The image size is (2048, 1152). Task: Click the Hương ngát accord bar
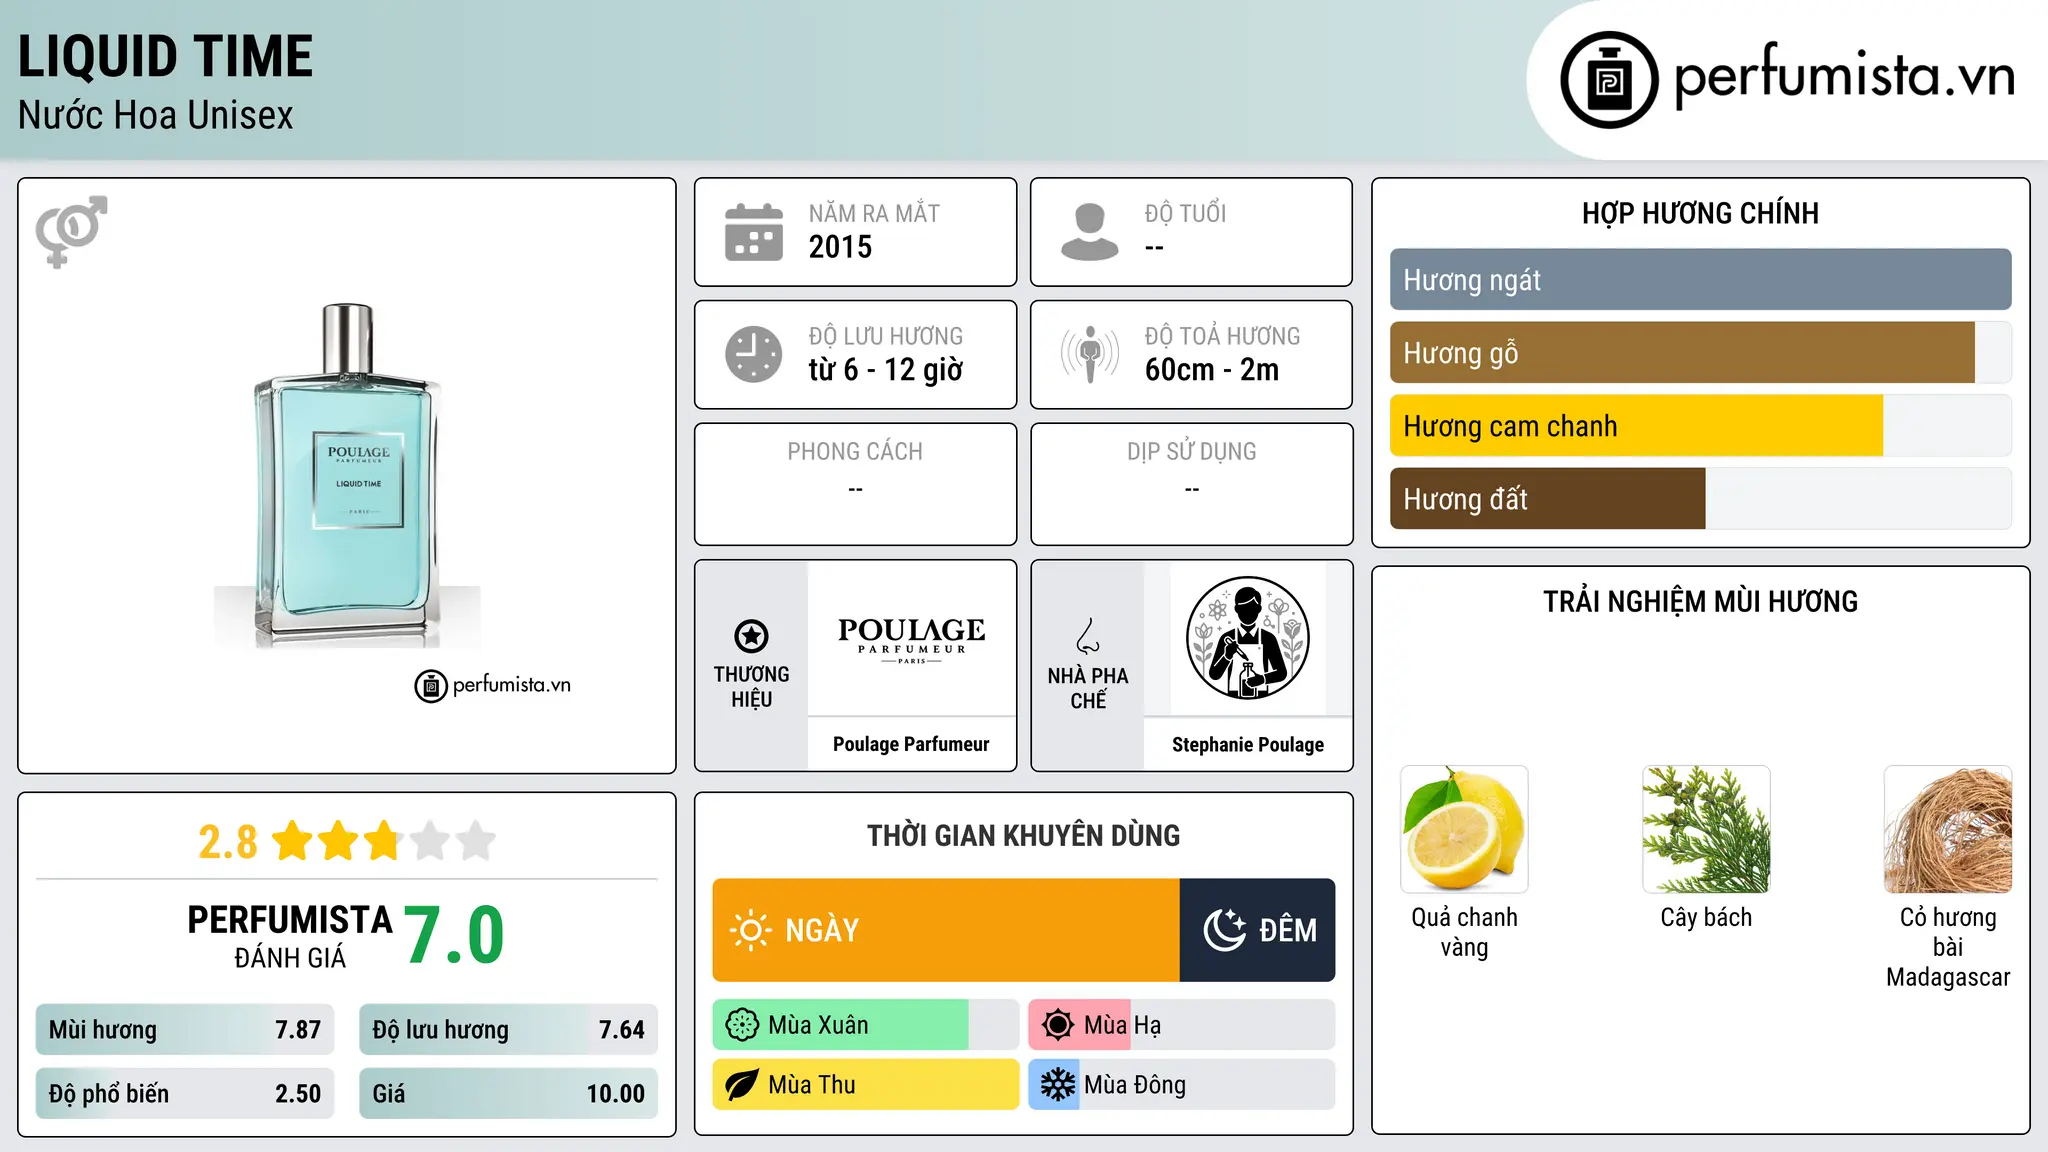point(1700,280)
